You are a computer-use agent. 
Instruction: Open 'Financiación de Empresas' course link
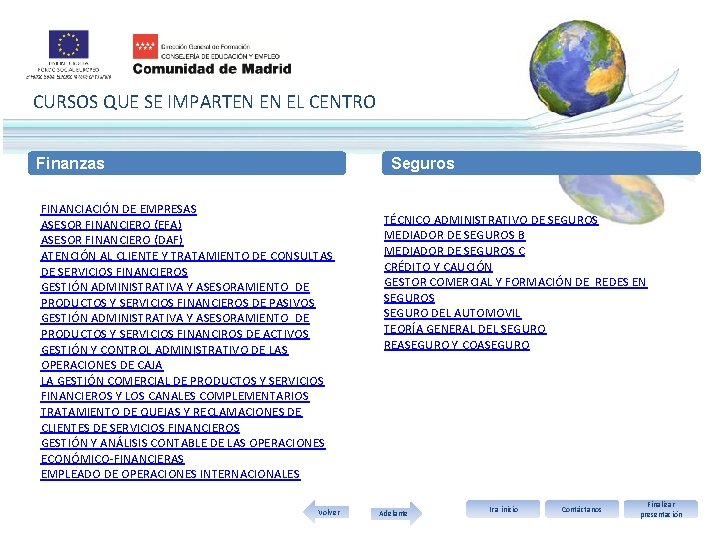click(118, 209)
